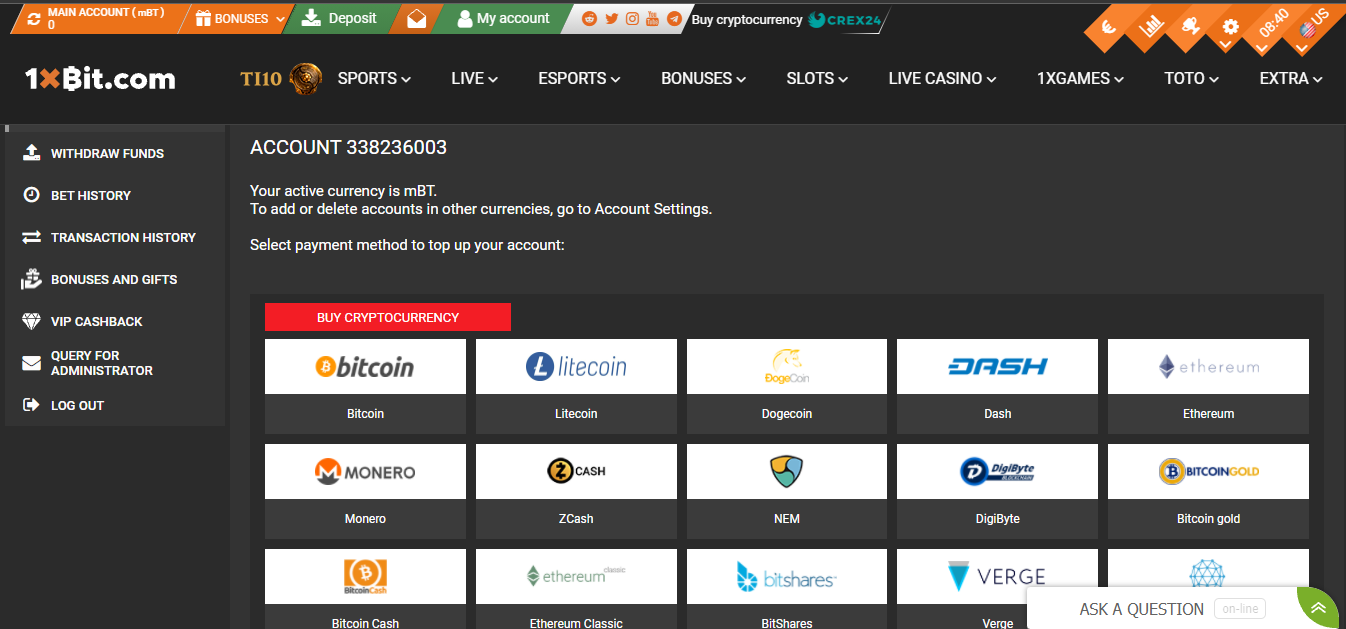The height and width of the screenshot is (629, 1346).
Task: Expand the LIVE CASINO dropdown
Action: click(942, 79)
